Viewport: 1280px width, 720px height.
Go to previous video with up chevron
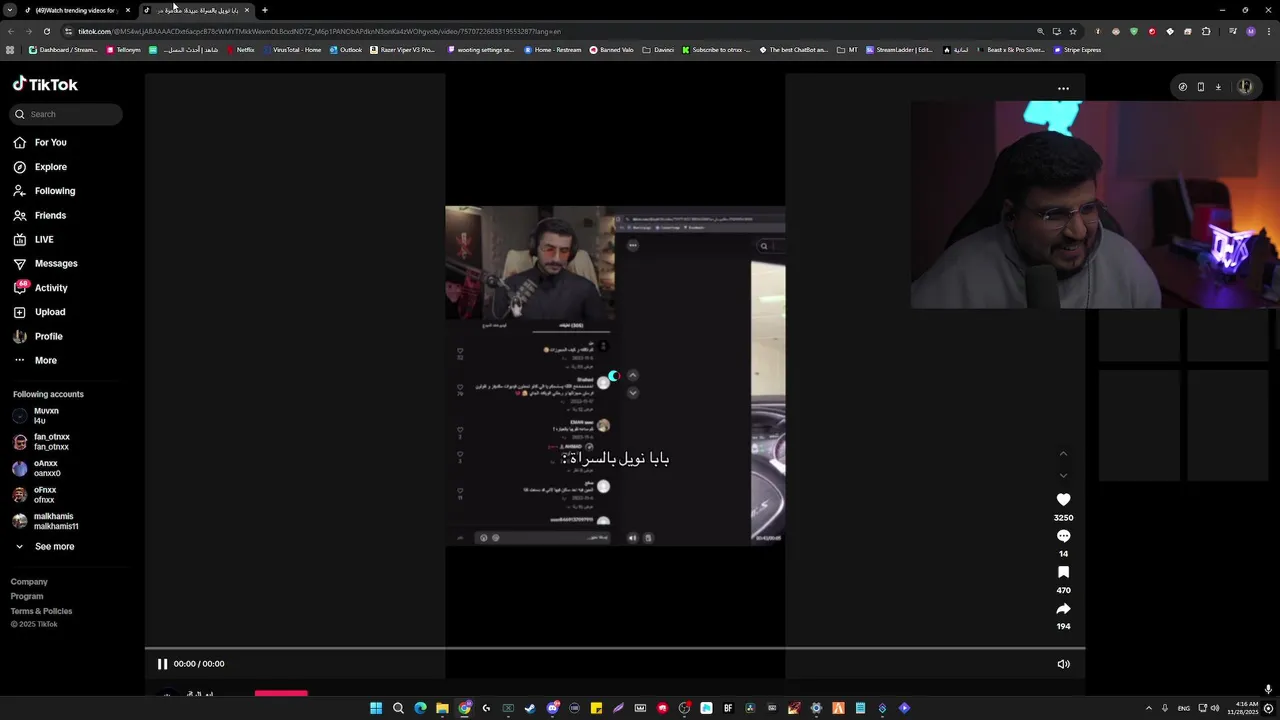pyautogui.click(x=1063, y=454)
